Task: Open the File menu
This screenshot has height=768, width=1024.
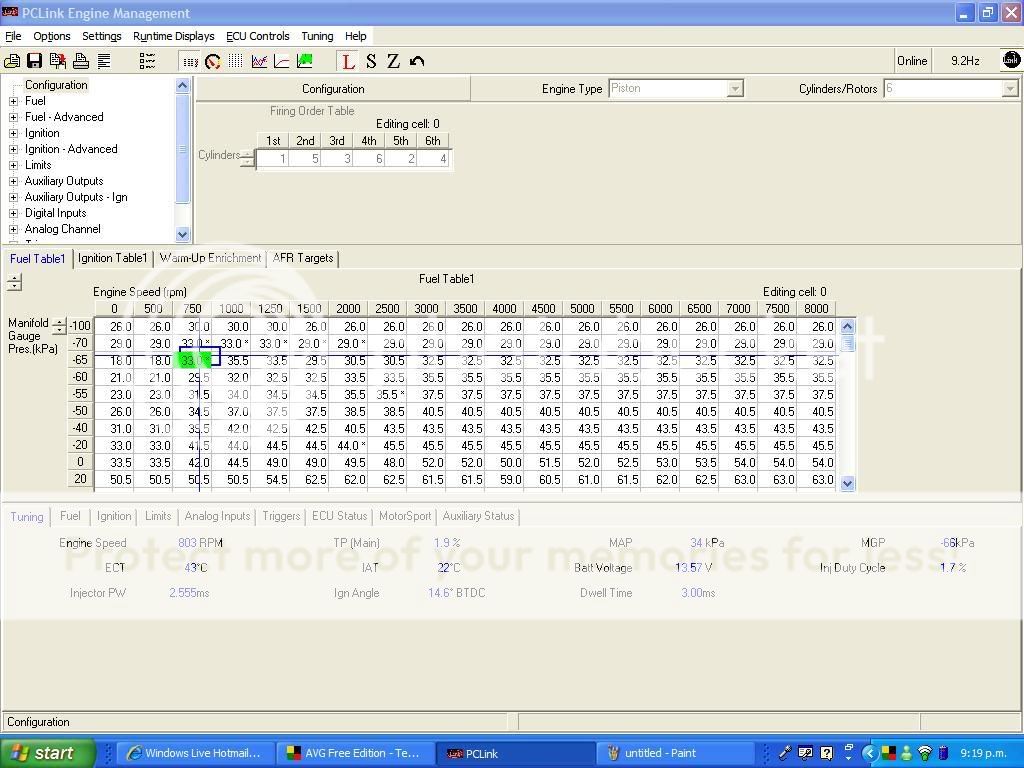Action: pyautogui.click(x=13, y=36)
